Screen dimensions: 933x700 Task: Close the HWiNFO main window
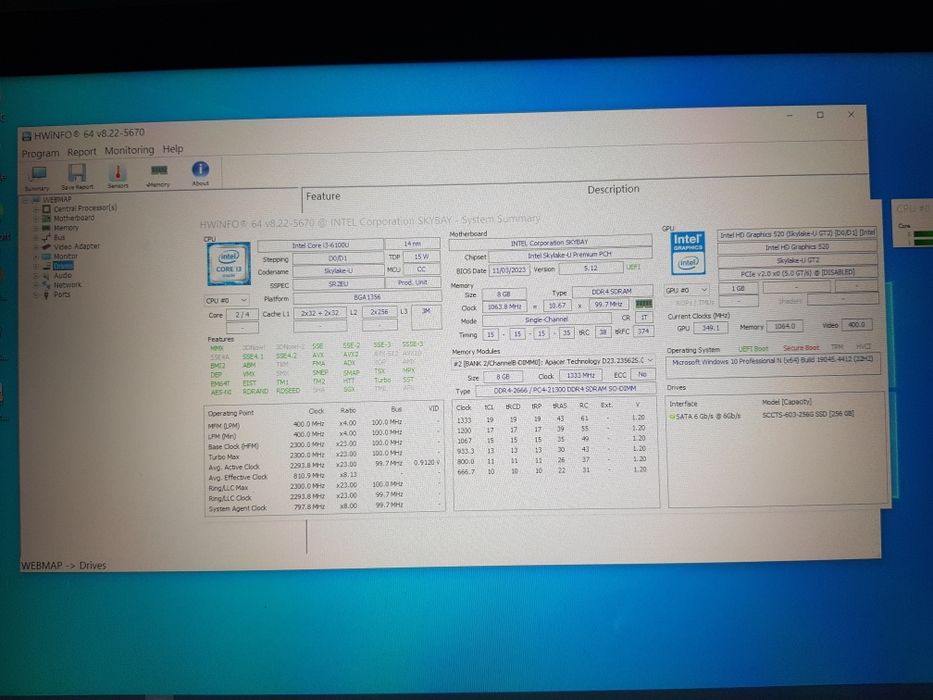[x=851, y=114]
